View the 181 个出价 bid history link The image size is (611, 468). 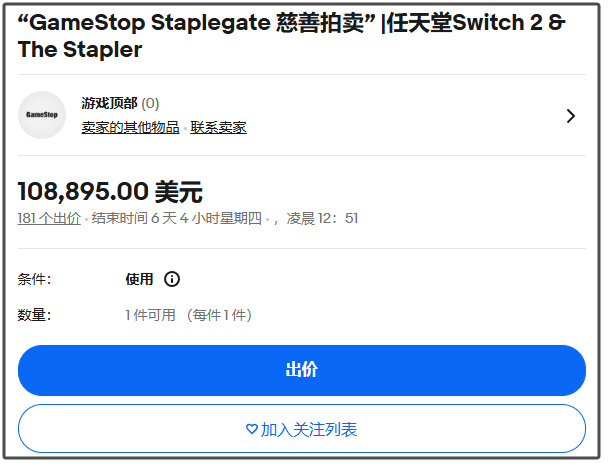[x=49, y=218]
